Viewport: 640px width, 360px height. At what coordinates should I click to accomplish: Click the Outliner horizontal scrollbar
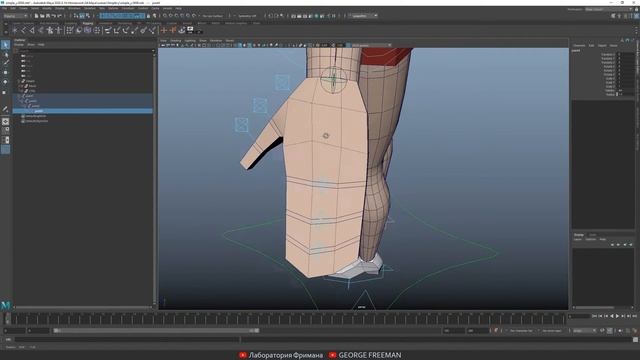point(84,307)
